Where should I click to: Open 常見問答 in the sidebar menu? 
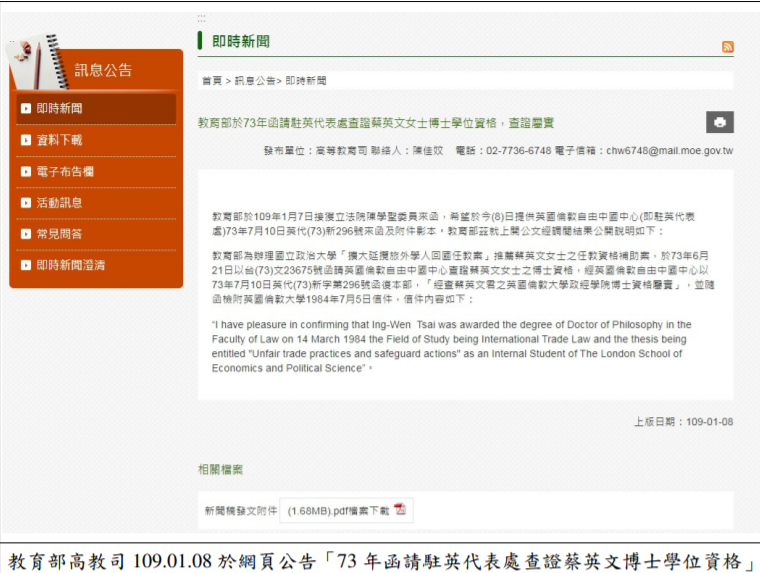tap(60, 234)
